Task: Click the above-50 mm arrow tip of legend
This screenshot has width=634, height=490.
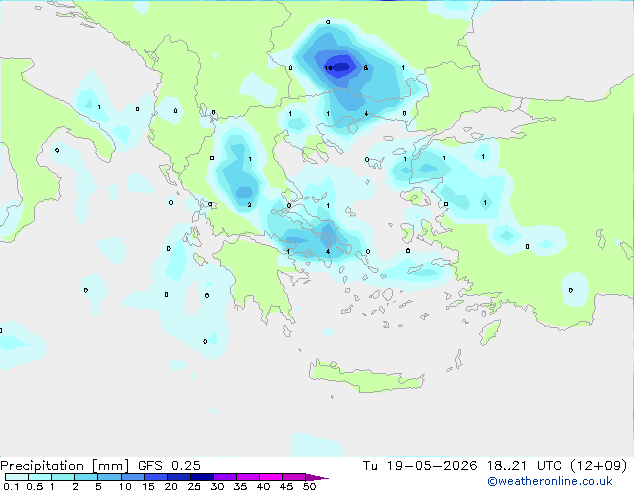Action: tap(317, 477)
